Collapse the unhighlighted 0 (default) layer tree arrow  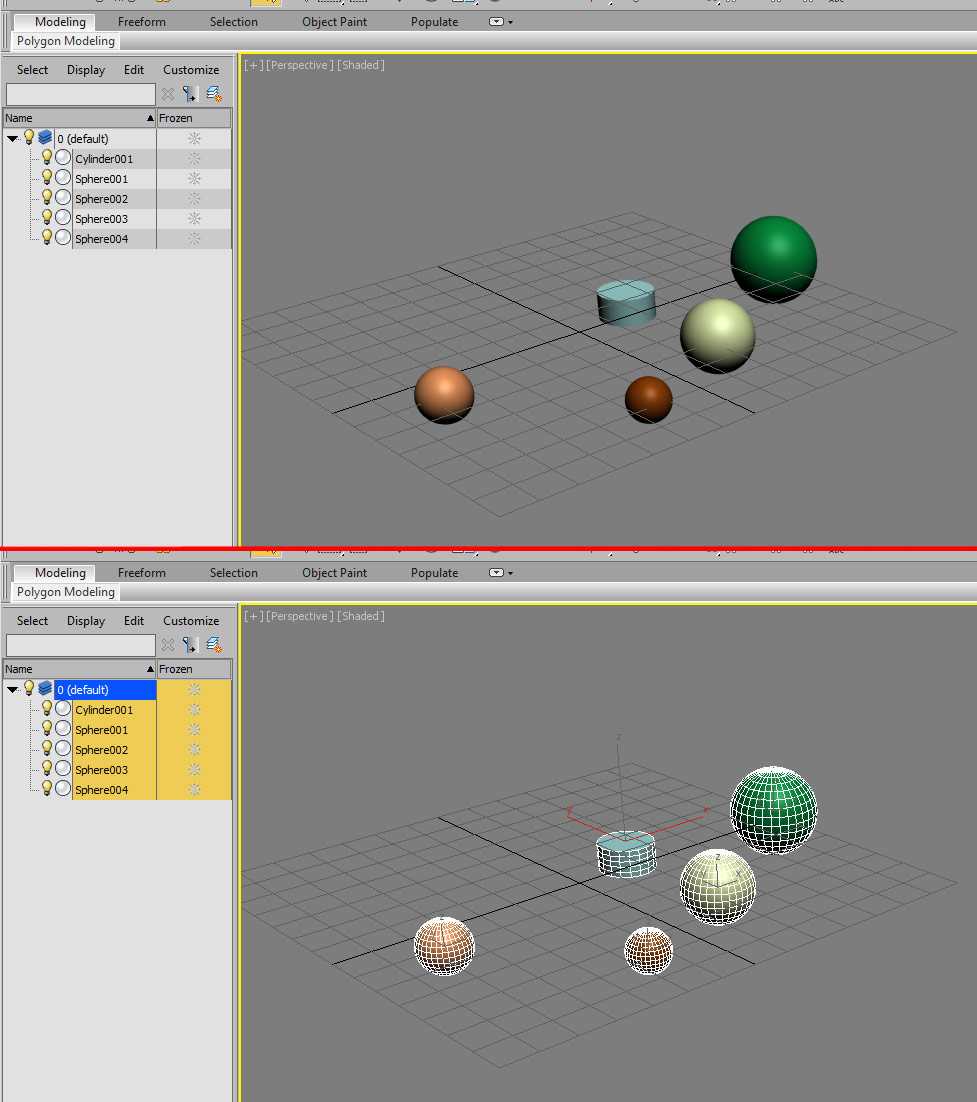tap(12, 139)
